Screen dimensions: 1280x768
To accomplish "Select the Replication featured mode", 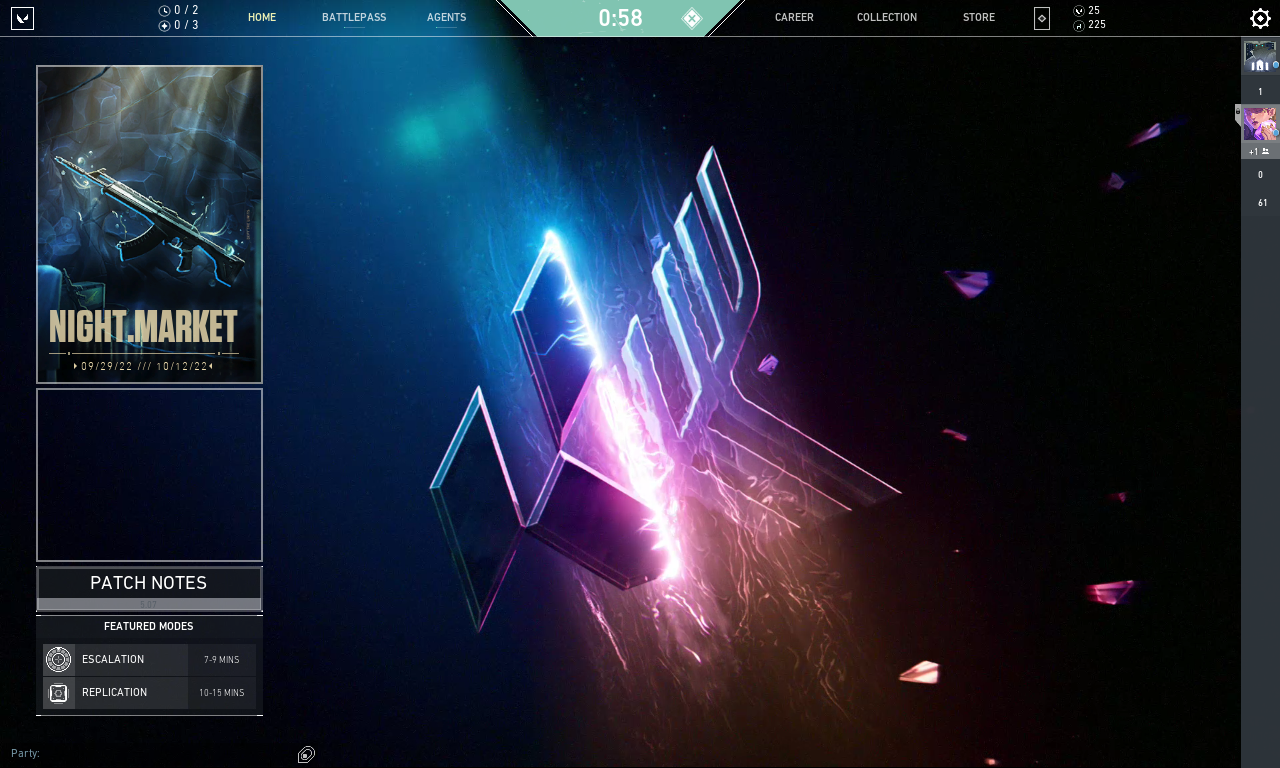I will click(x=149, y=692).
